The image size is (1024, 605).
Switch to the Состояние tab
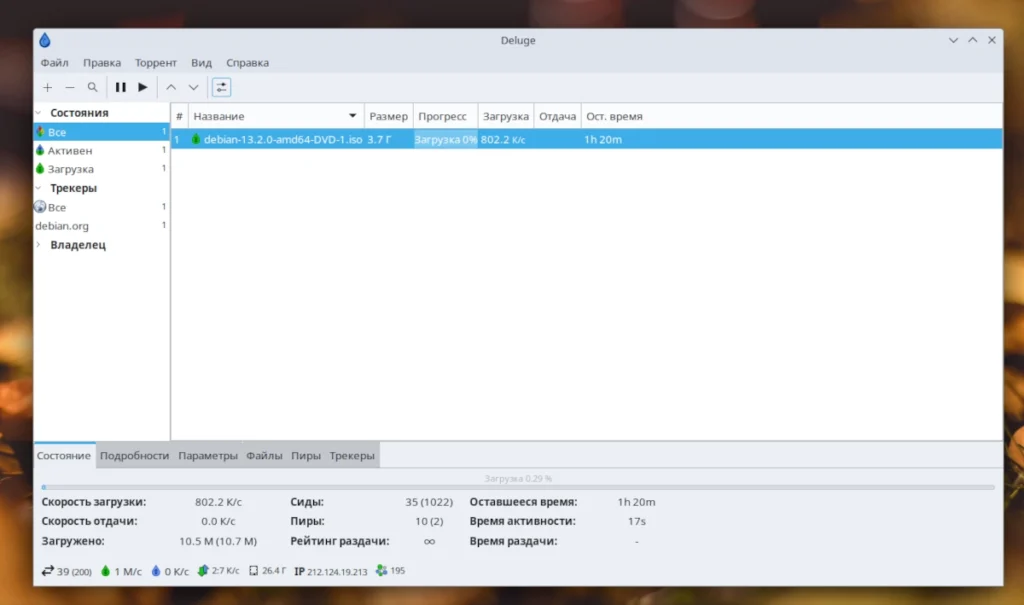64,455
